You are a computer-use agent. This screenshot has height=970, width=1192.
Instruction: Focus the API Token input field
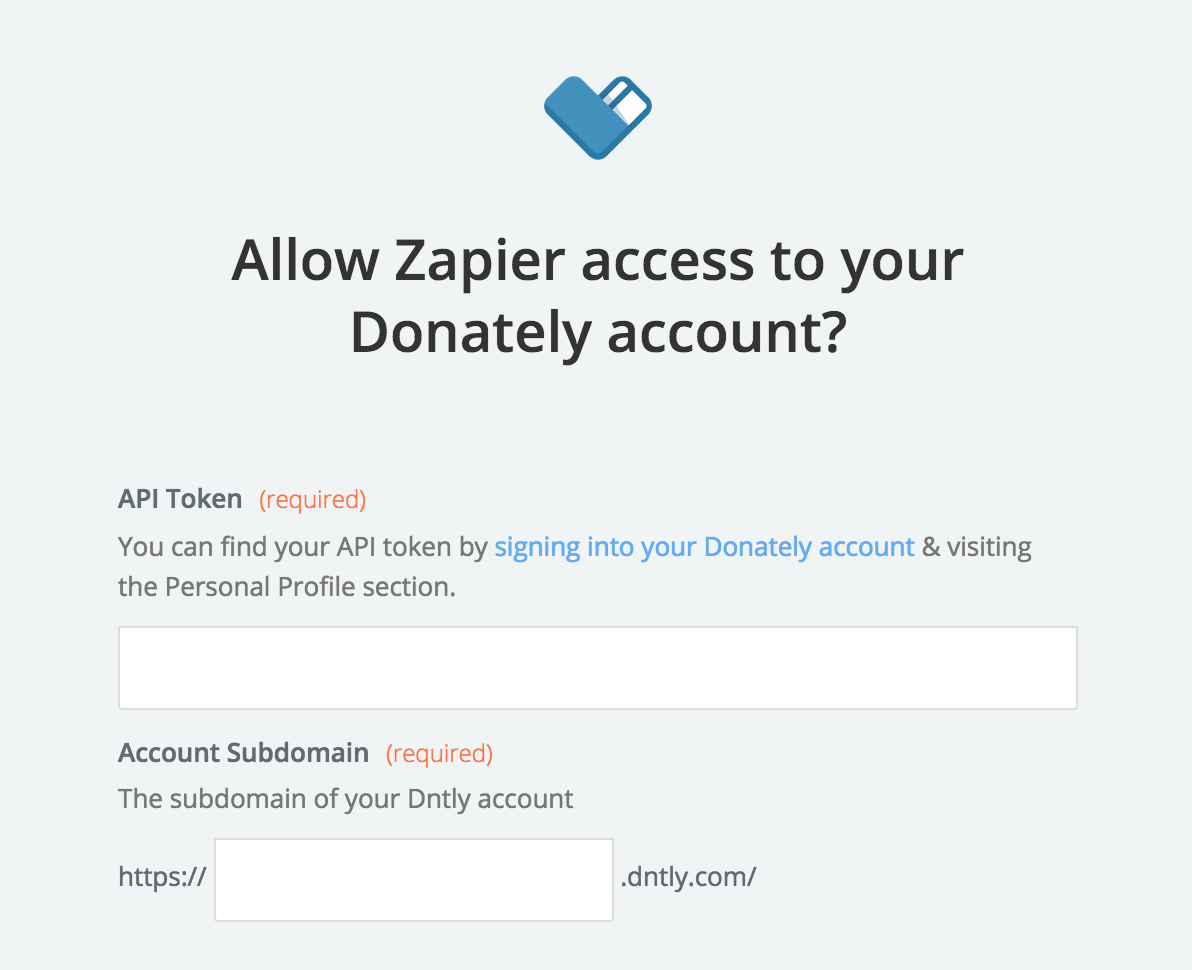(598, 668)
